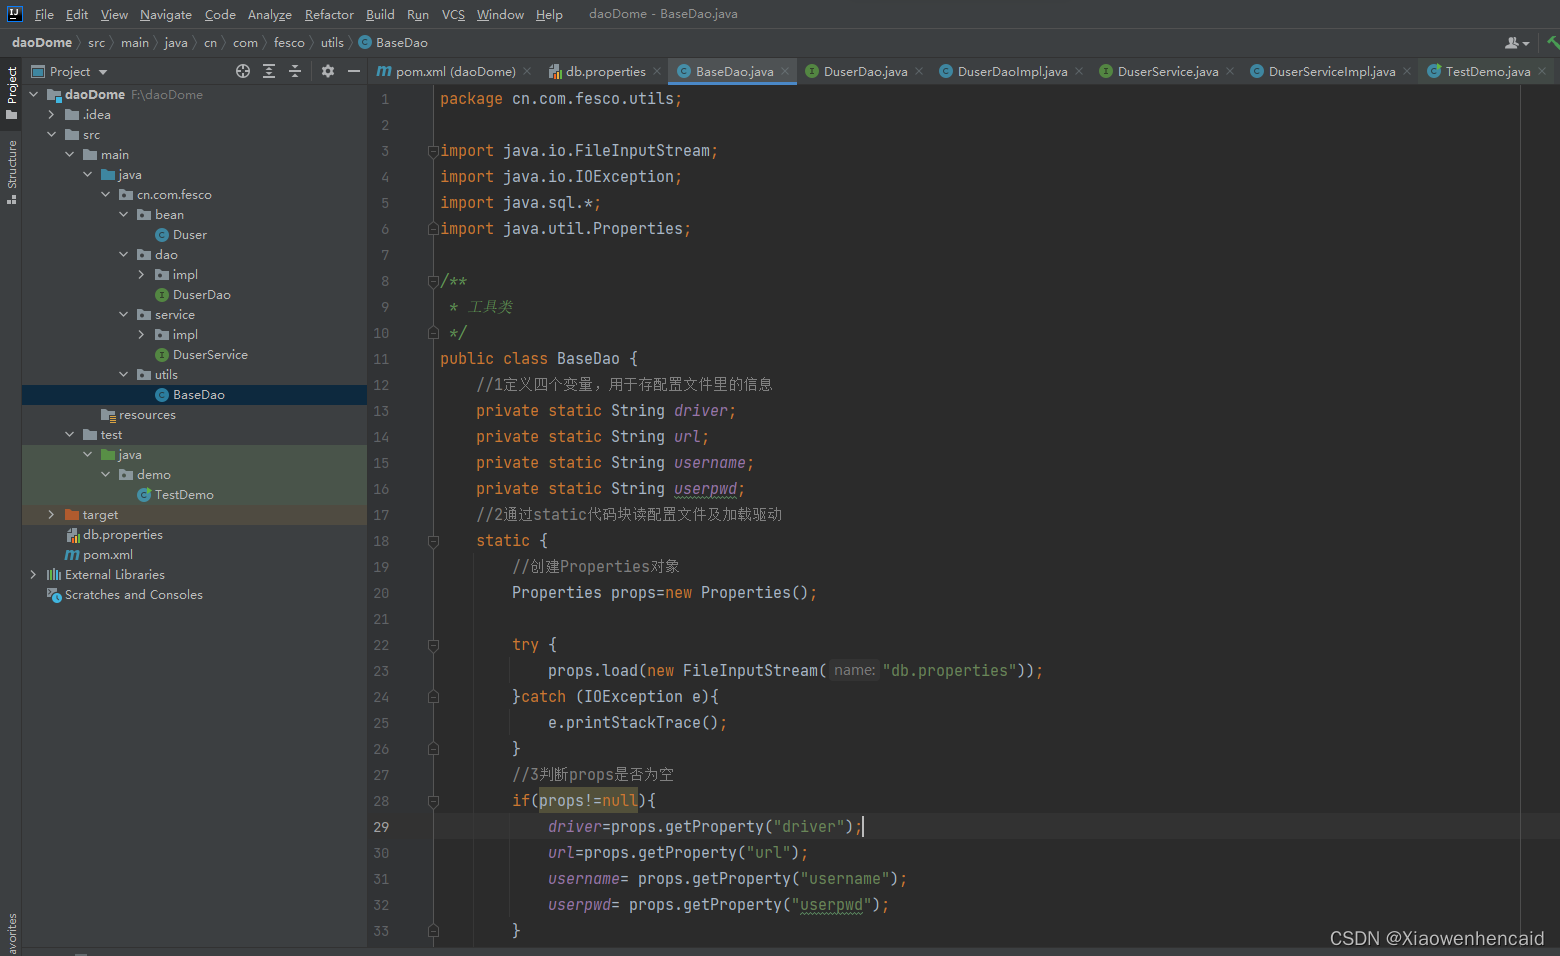This screenshot has width=1560, height=956.
Task: Open the collaboration users dropdown top right
Action: point(1516,42)
